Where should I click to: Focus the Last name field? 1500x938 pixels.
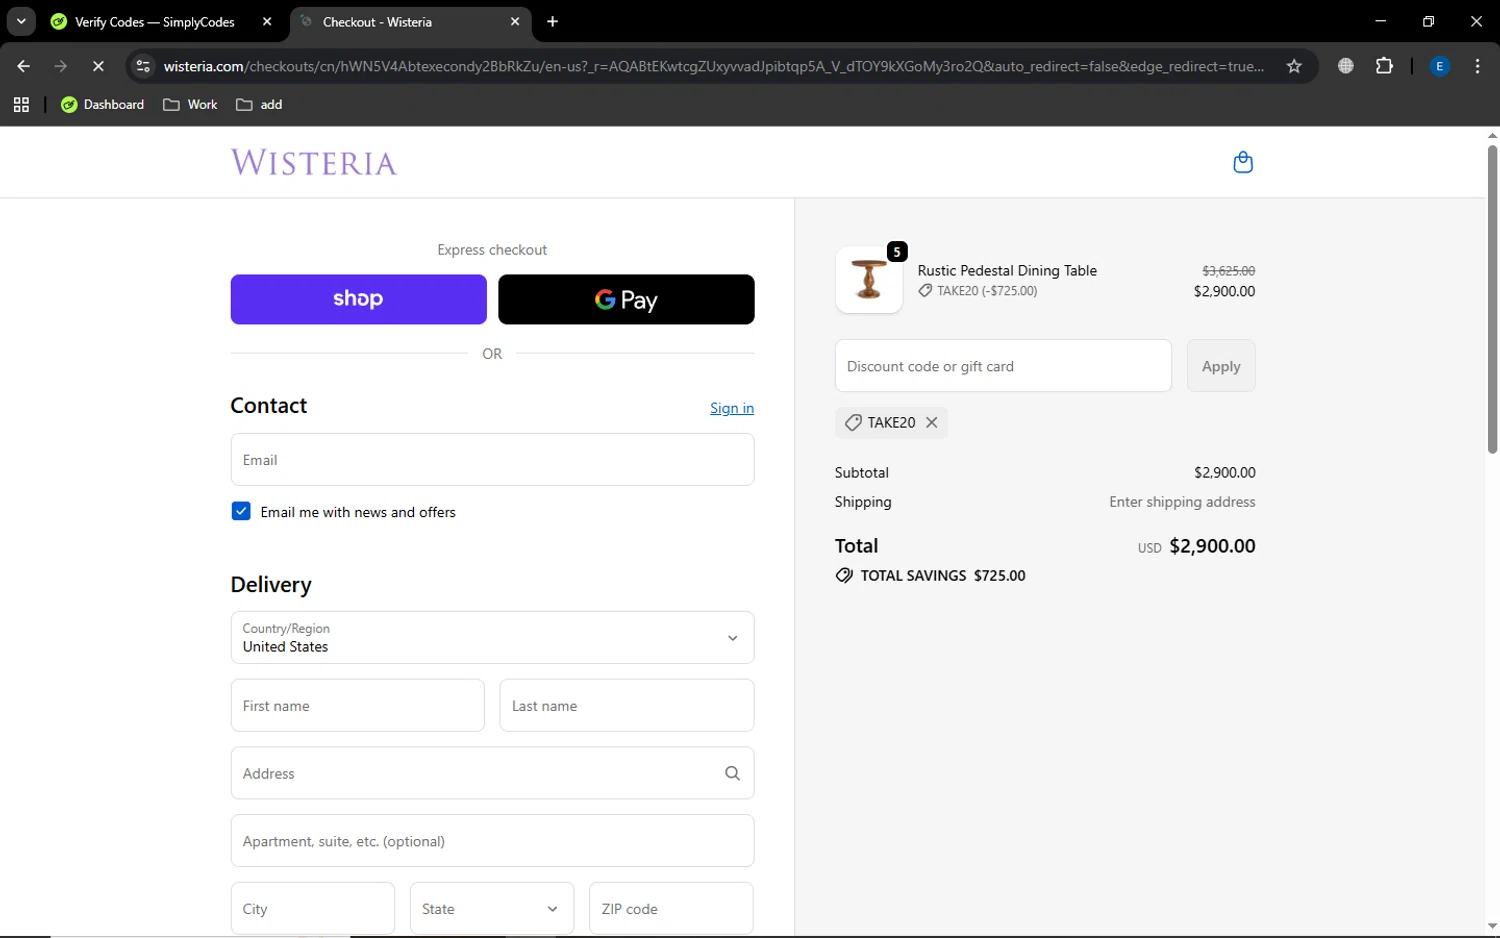pos(626,705)
